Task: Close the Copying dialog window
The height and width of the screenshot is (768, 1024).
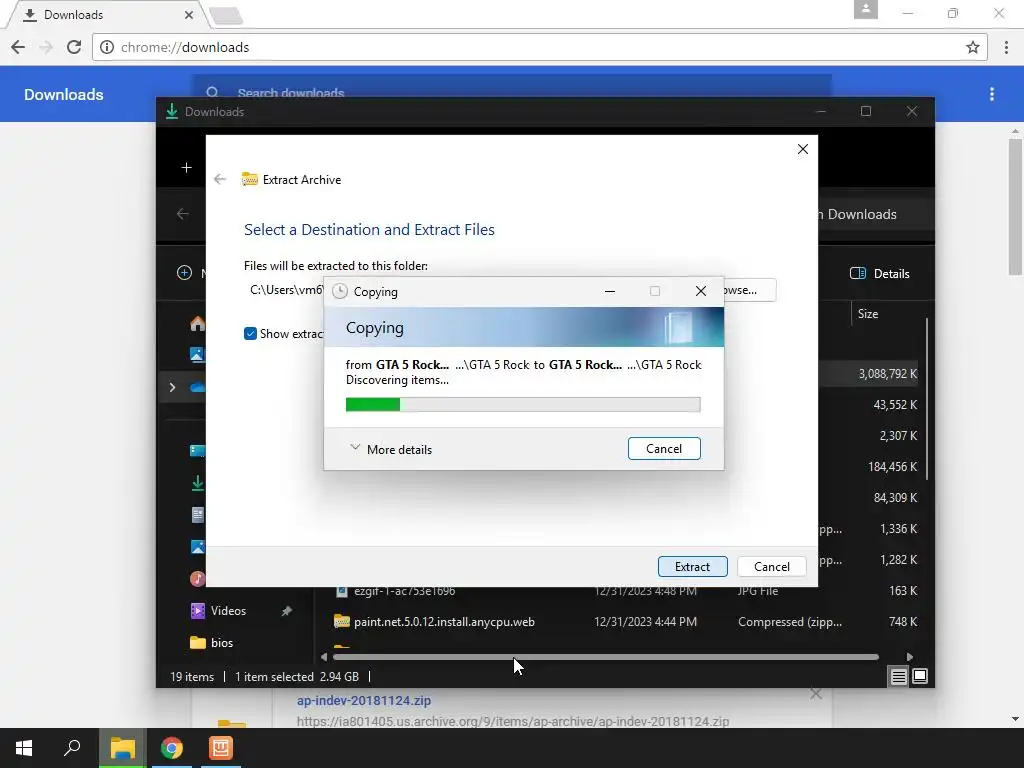Action: tap(701, 291)
